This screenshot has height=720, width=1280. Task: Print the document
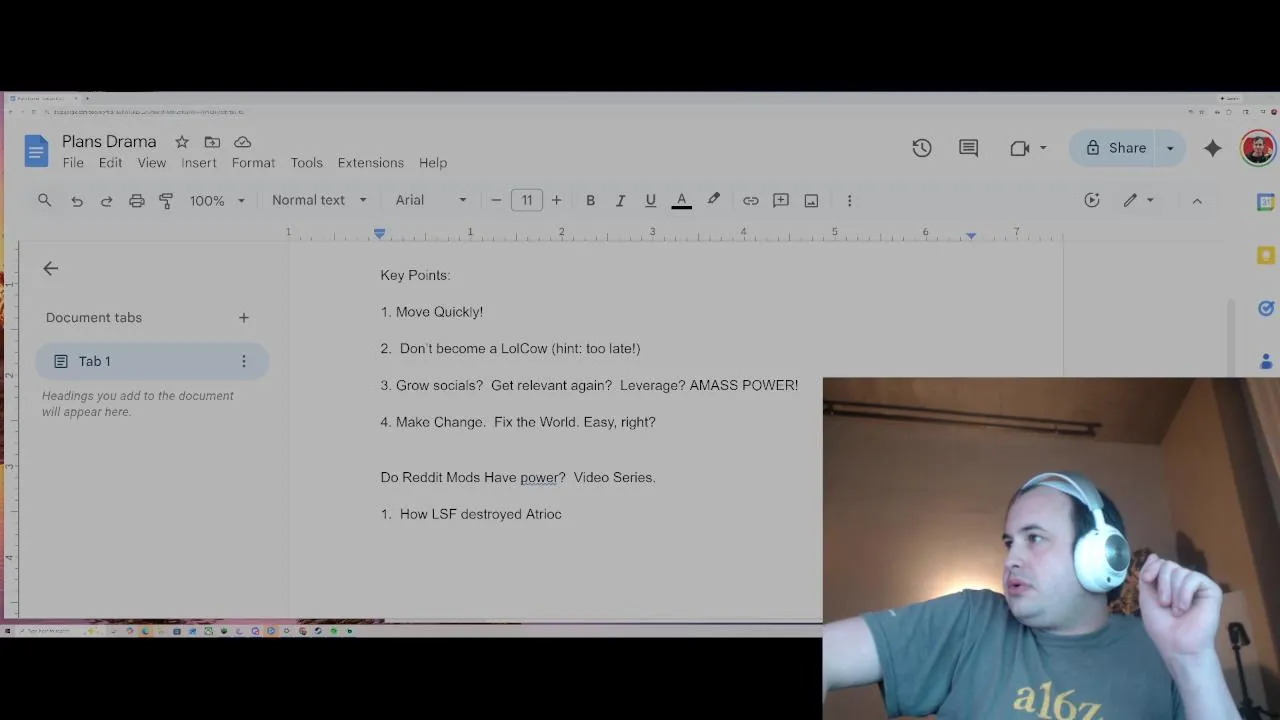(136, 200)
